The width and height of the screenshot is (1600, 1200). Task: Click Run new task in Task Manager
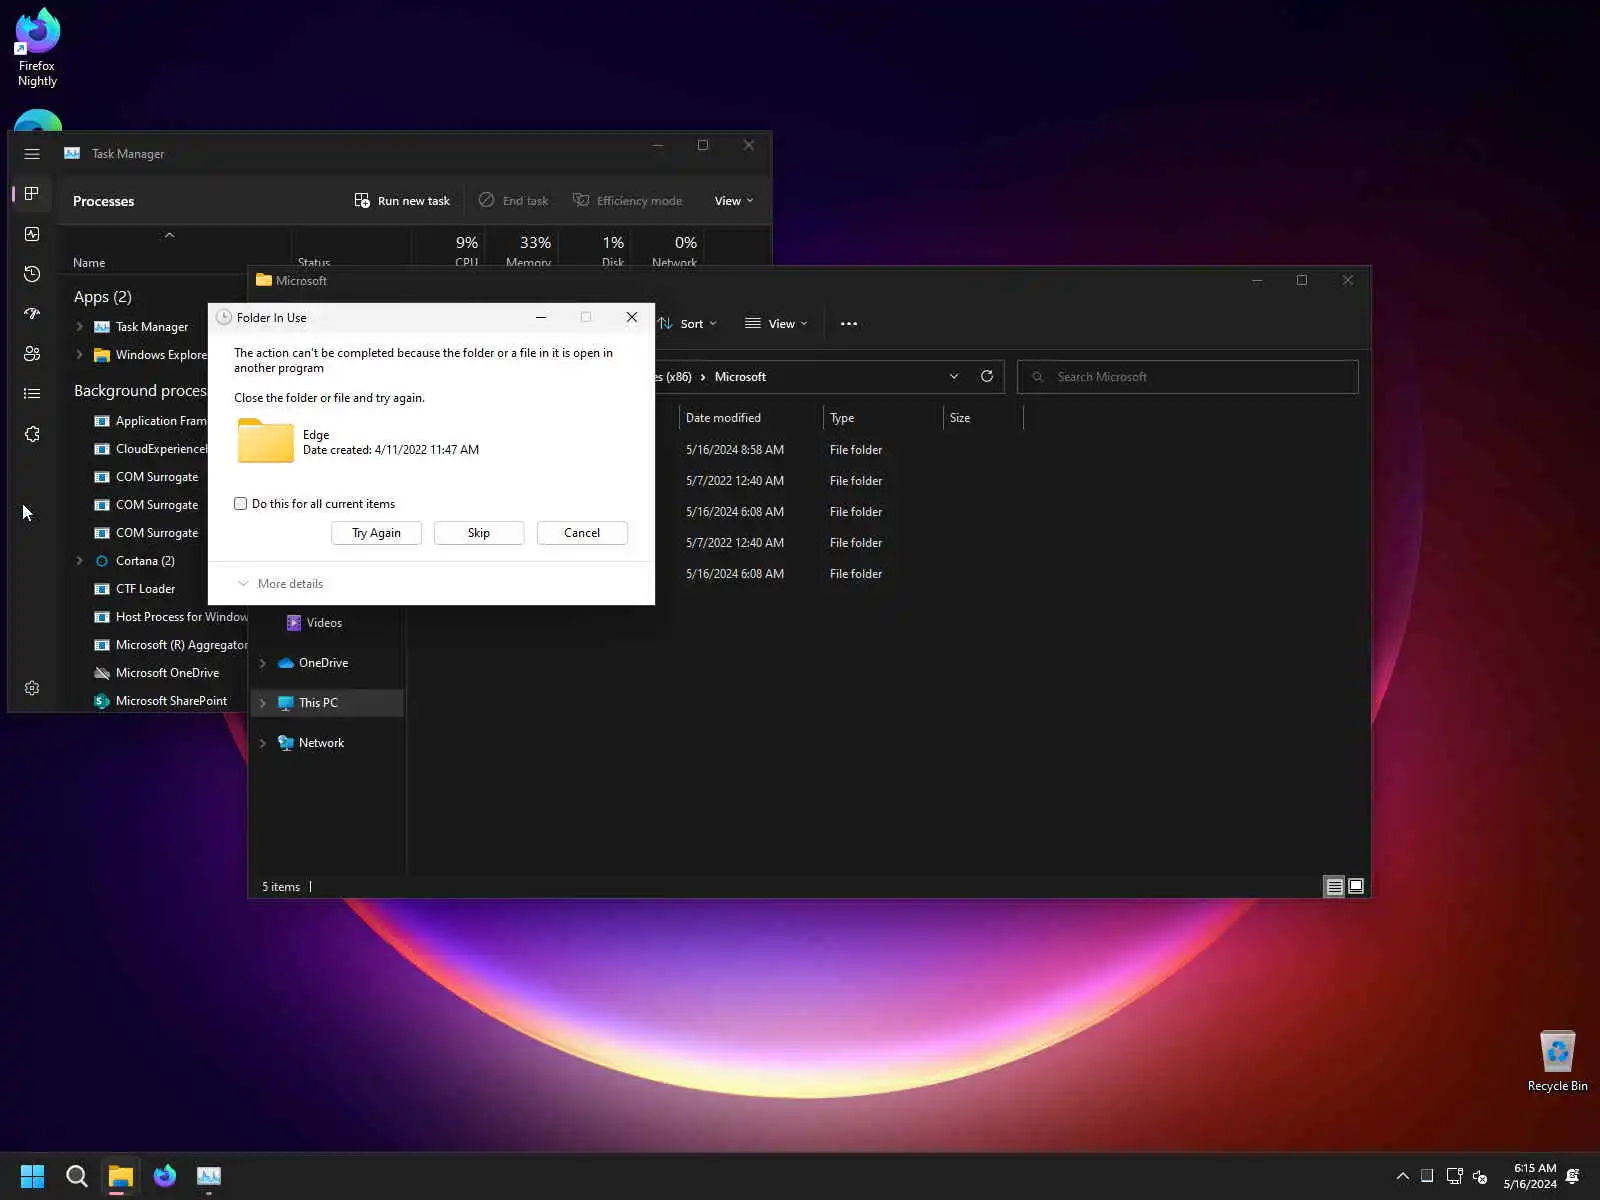(x=402, y=201)
